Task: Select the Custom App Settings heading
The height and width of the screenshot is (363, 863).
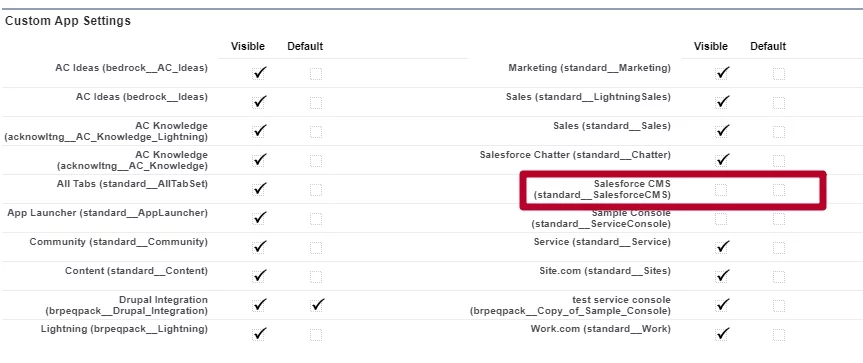Action: point(68,21)
